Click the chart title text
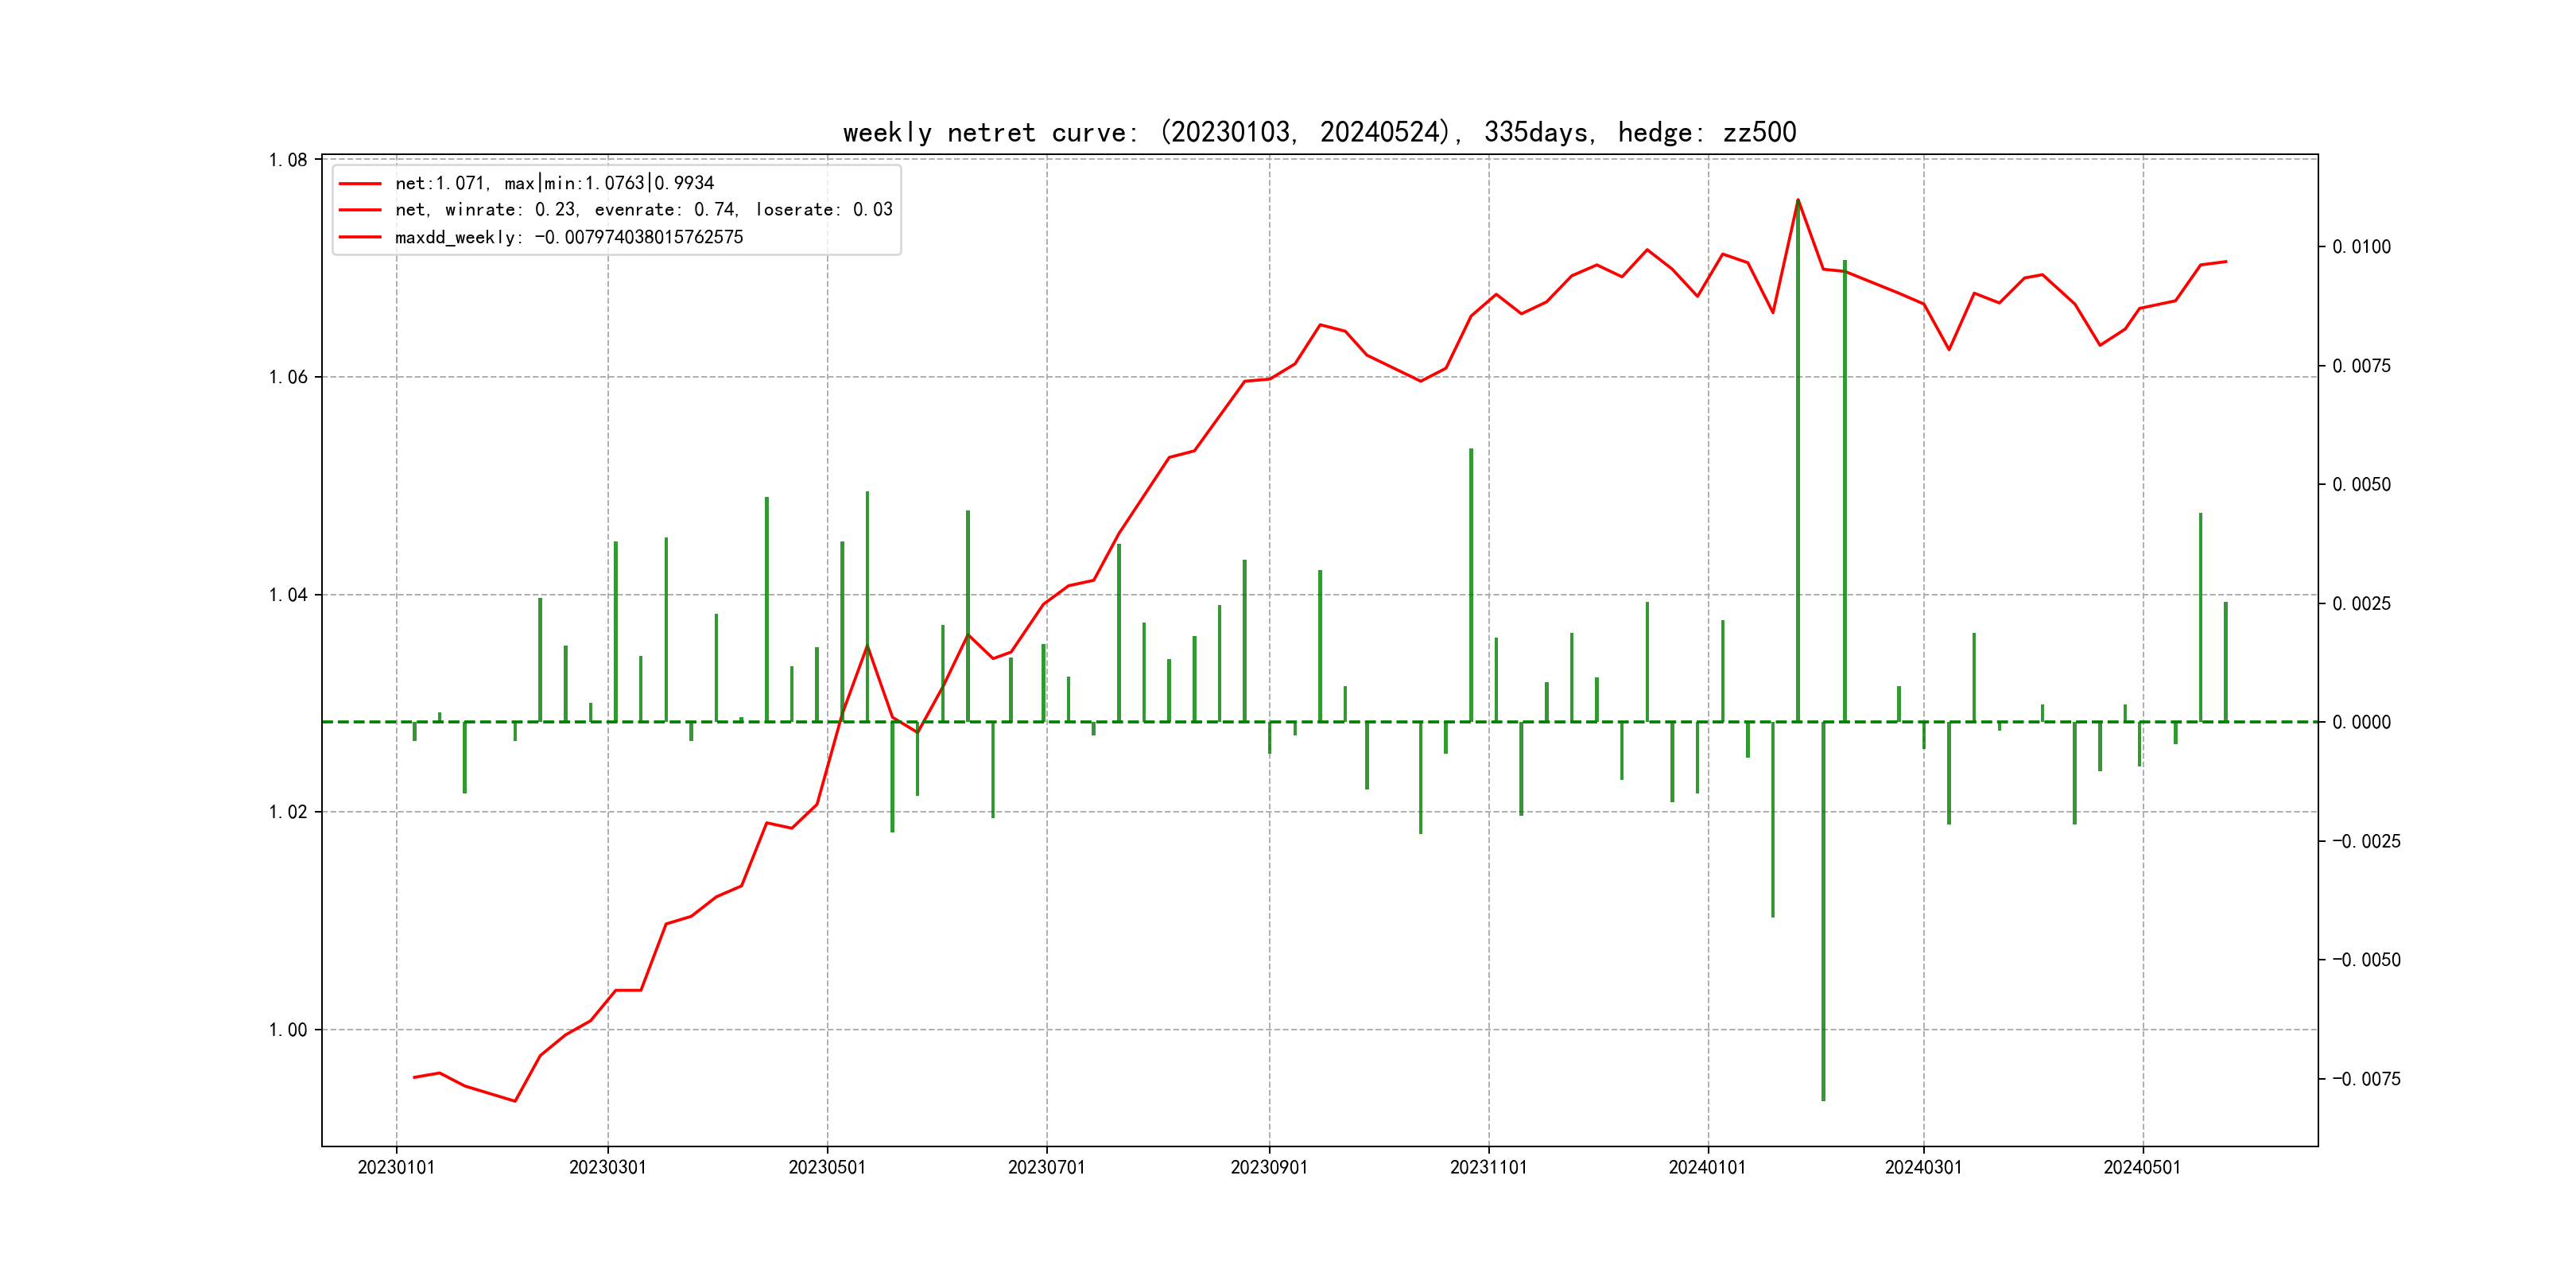This screenshot has height=1288, width=2576. pos(1319,132)
